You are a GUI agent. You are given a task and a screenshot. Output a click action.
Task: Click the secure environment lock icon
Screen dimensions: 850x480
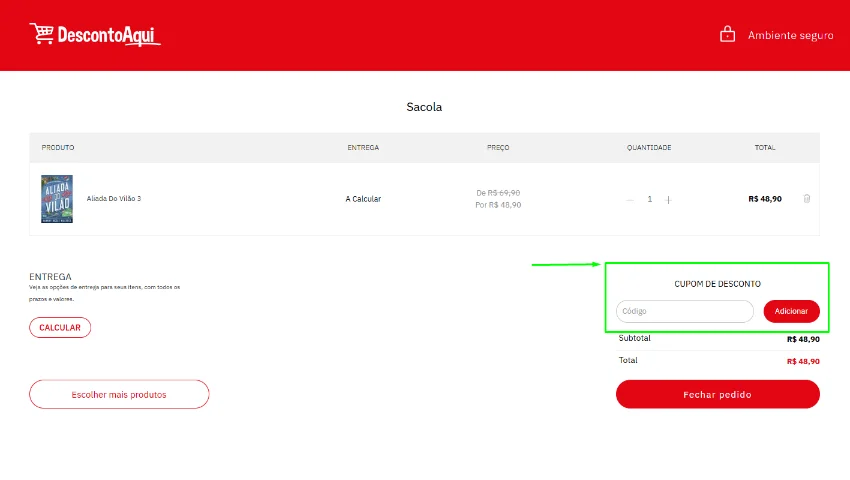coord(727,34)
